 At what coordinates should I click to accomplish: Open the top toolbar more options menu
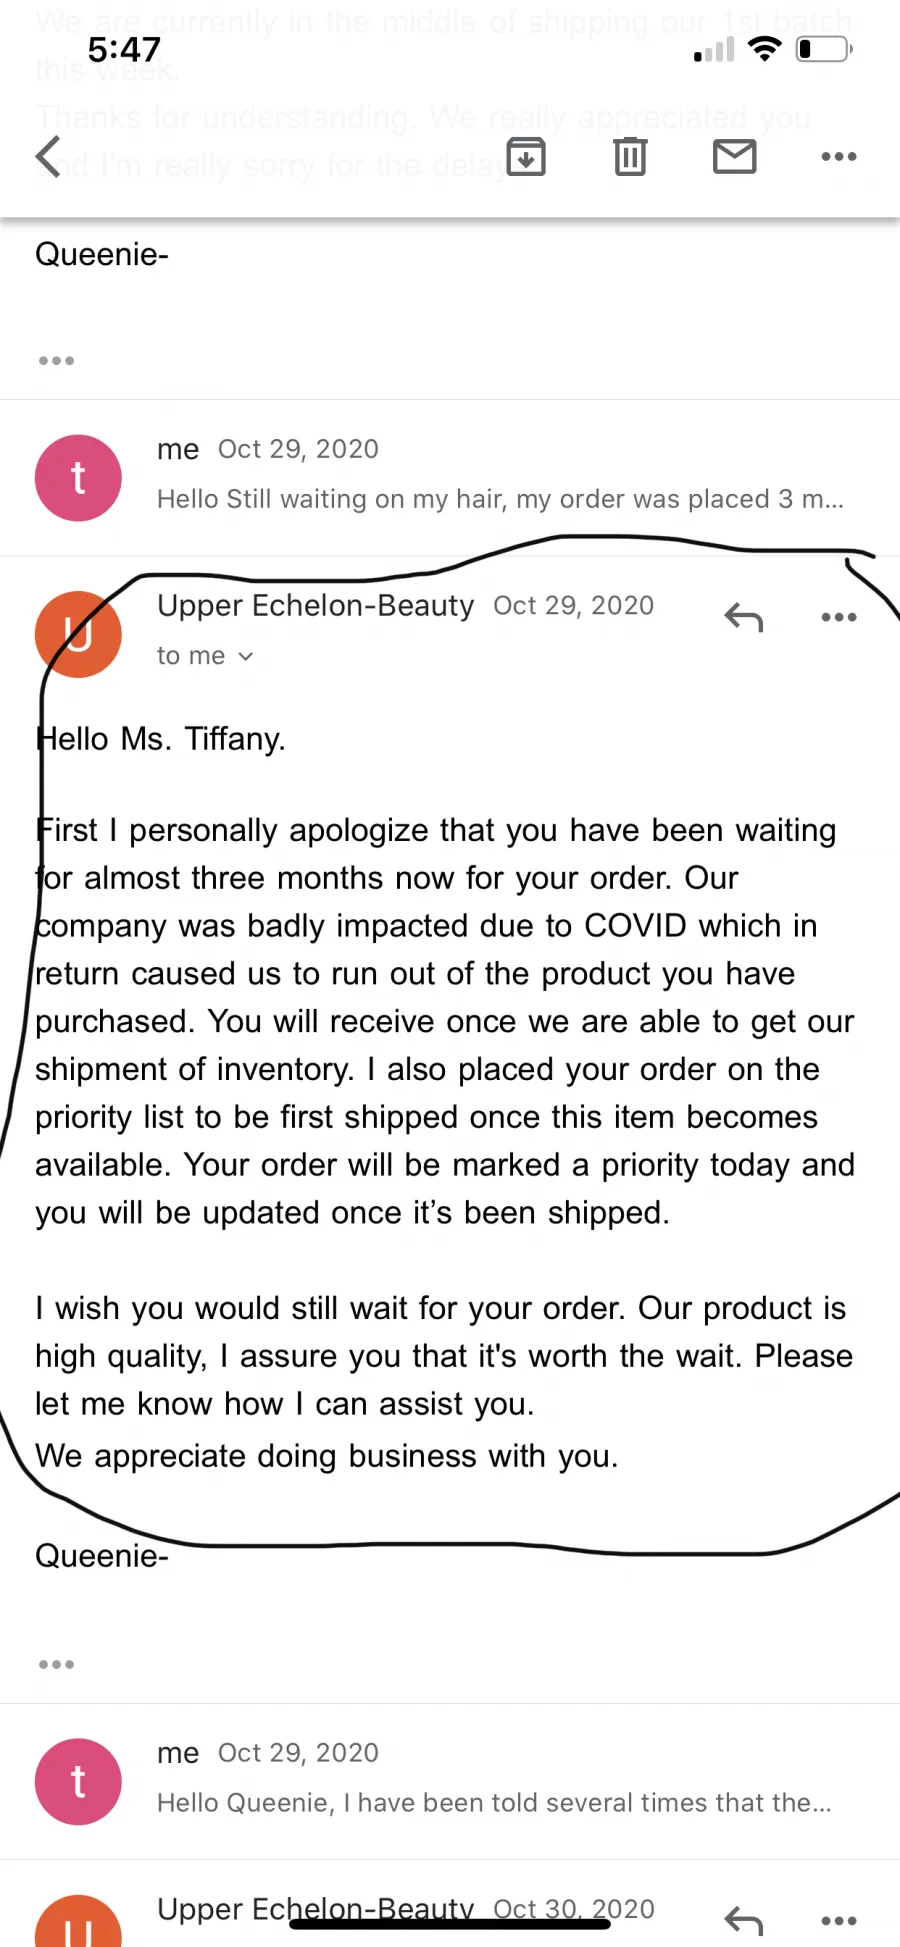pyautogui.click(x=838, y=157)
